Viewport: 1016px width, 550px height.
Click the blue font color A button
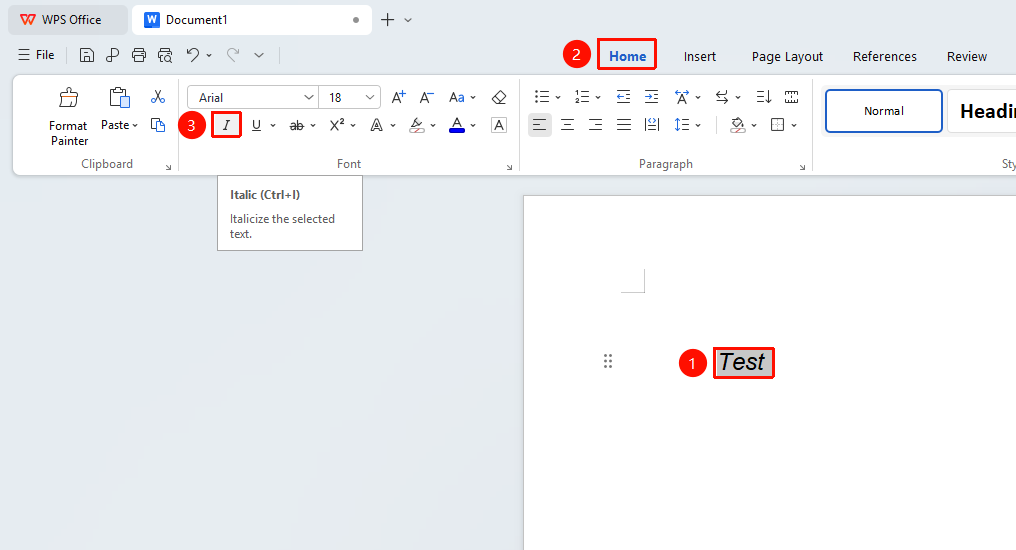(457, 125)
